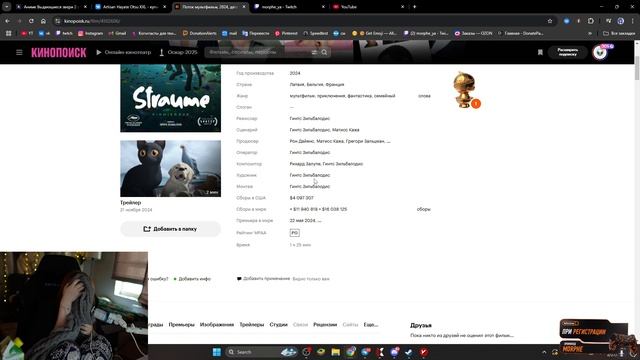Viewport: 640px width, 360px height.
Task: Reload the current page
Action: 31,21
